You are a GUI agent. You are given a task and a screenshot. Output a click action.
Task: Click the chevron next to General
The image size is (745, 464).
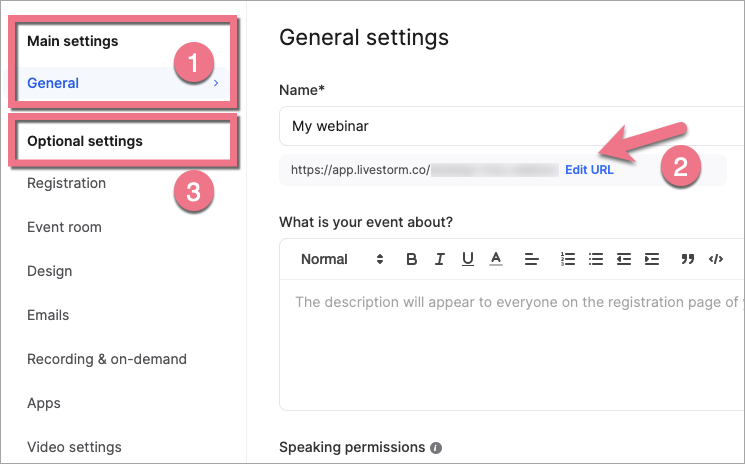pyautogui.click(x=216, y=83)
